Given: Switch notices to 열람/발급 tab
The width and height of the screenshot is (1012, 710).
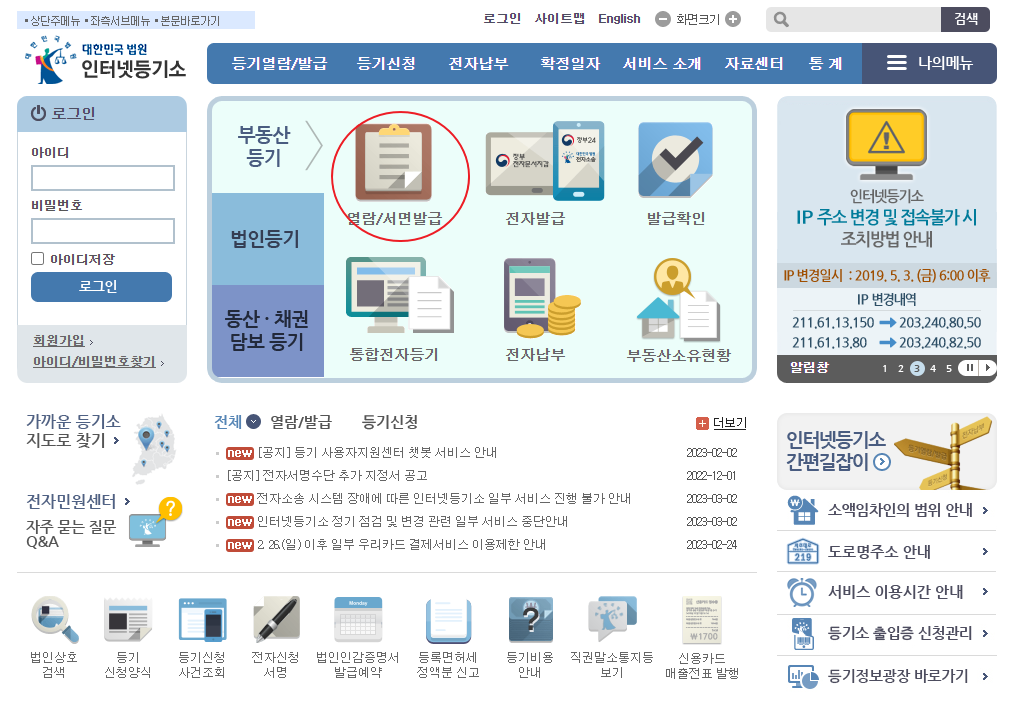Looking at the screenshot, I should pos(301,422).
